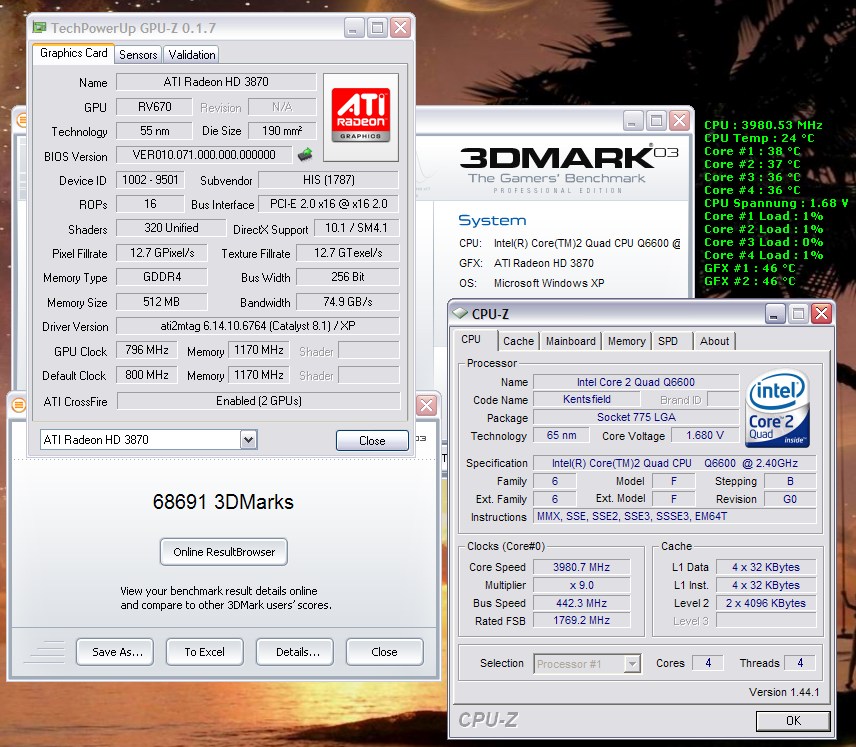
Task: Select the Graphics Card tab
Action: tap(74, 53)
